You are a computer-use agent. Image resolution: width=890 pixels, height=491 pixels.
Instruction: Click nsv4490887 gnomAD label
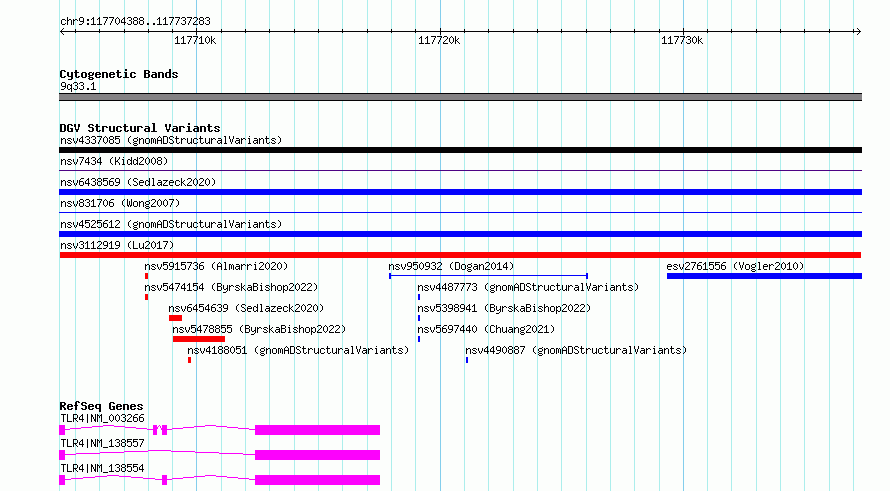(576, 350)
